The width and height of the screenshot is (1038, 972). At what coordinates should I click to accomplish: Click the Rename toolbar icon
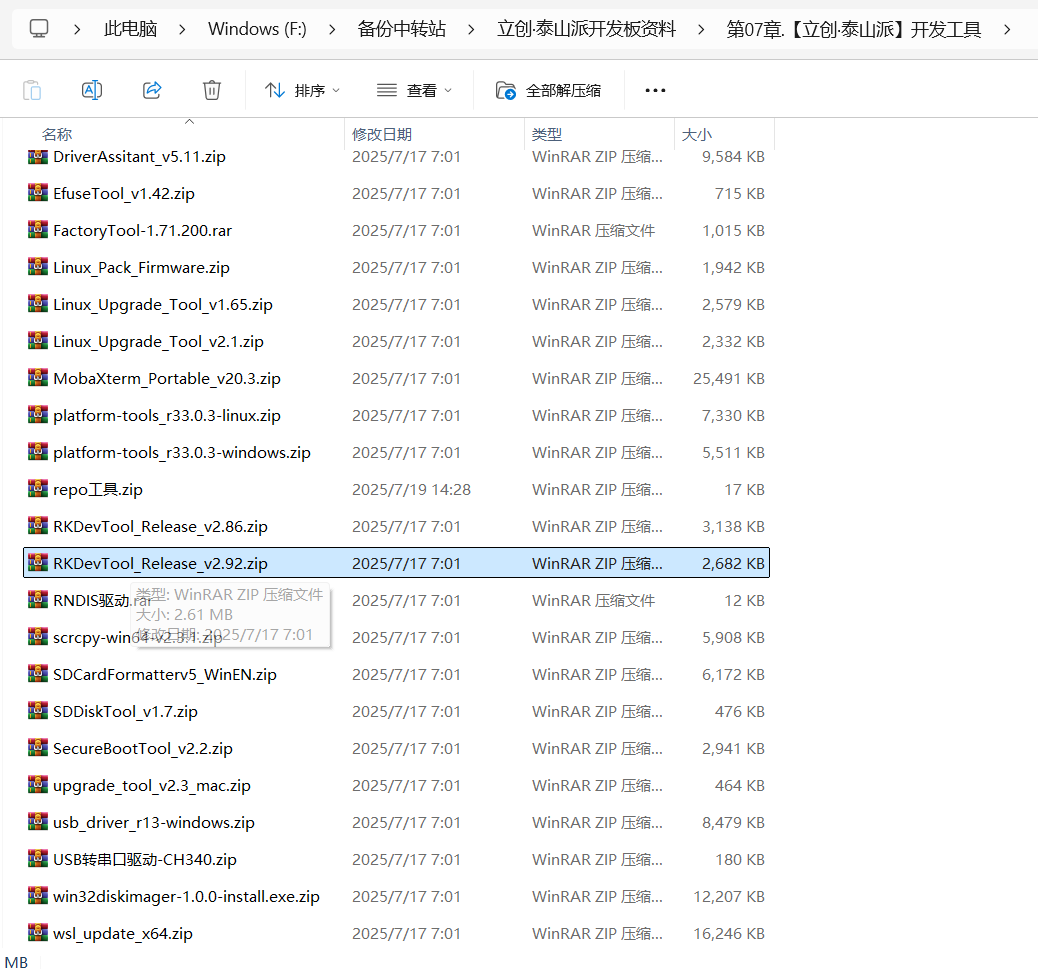91,90
